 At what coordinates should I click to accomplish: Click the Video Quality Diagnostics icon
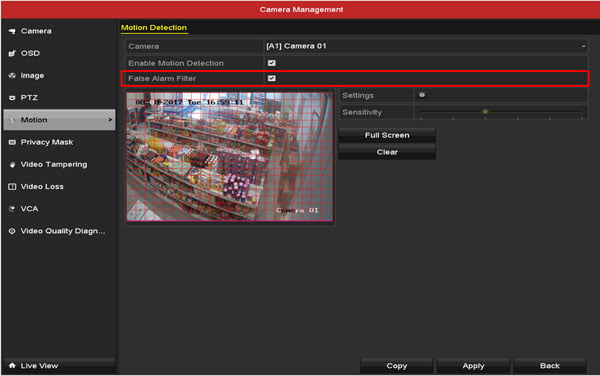point(12,231)
